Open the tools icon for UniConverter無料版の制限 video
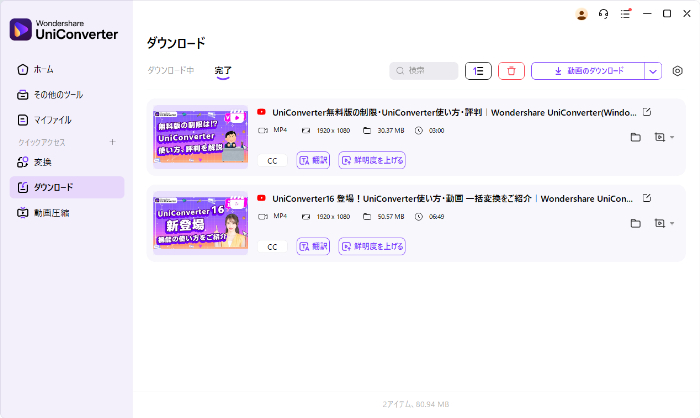Screen dimensions: 700x418 (x=660, y=138)
